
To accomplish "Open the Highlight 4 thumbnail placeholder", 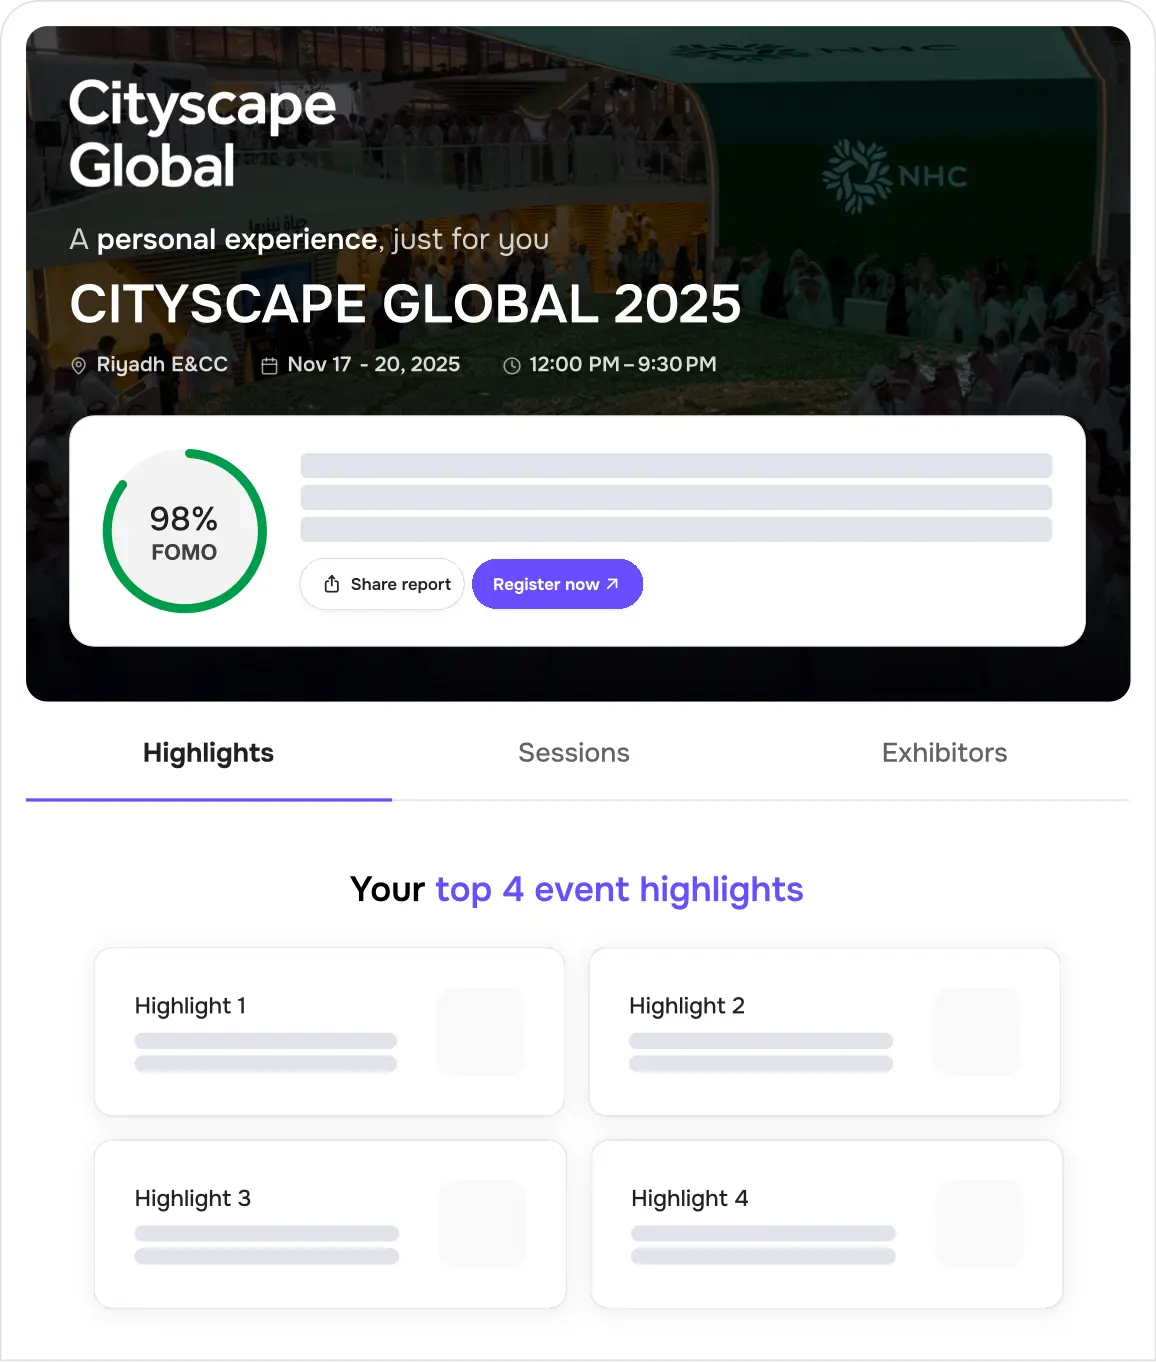I will point(979,1224).
